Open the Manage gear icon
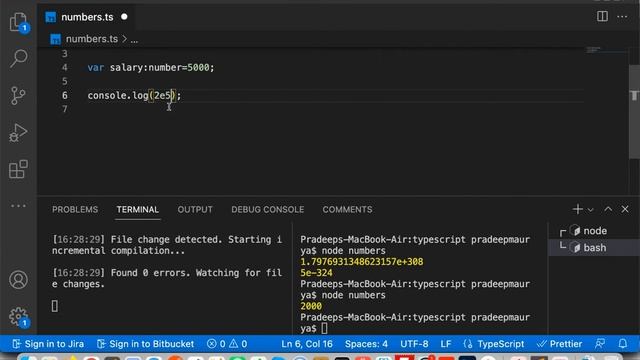This screenshot has width=640, height=360. (18, 317)
